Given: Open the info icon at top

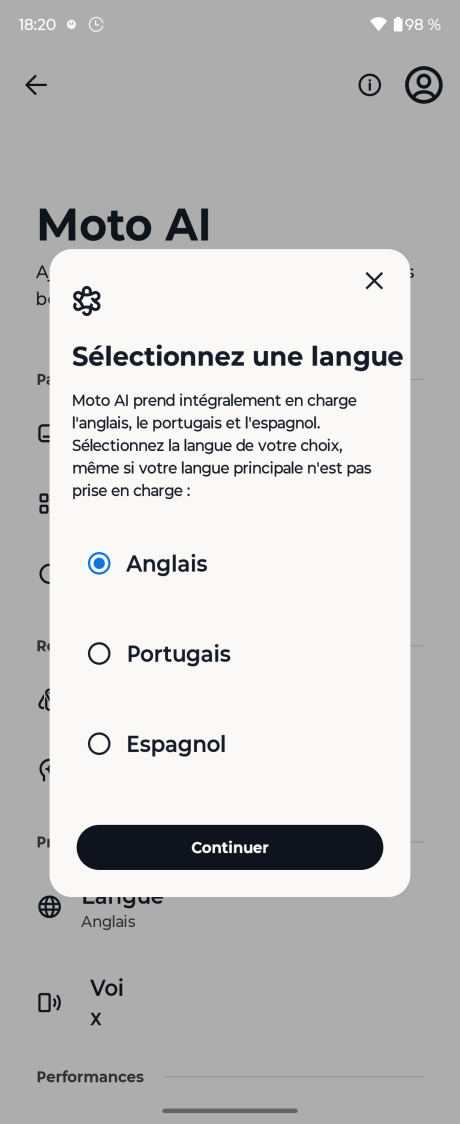Looking at the screenshot, I should 370,85.
